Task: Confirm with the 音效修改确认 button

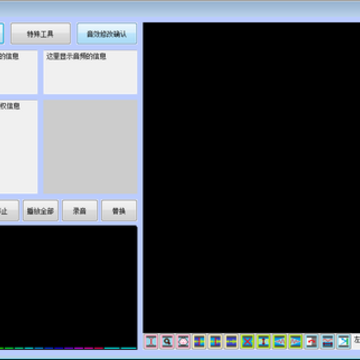Action: tap(107, 34)
